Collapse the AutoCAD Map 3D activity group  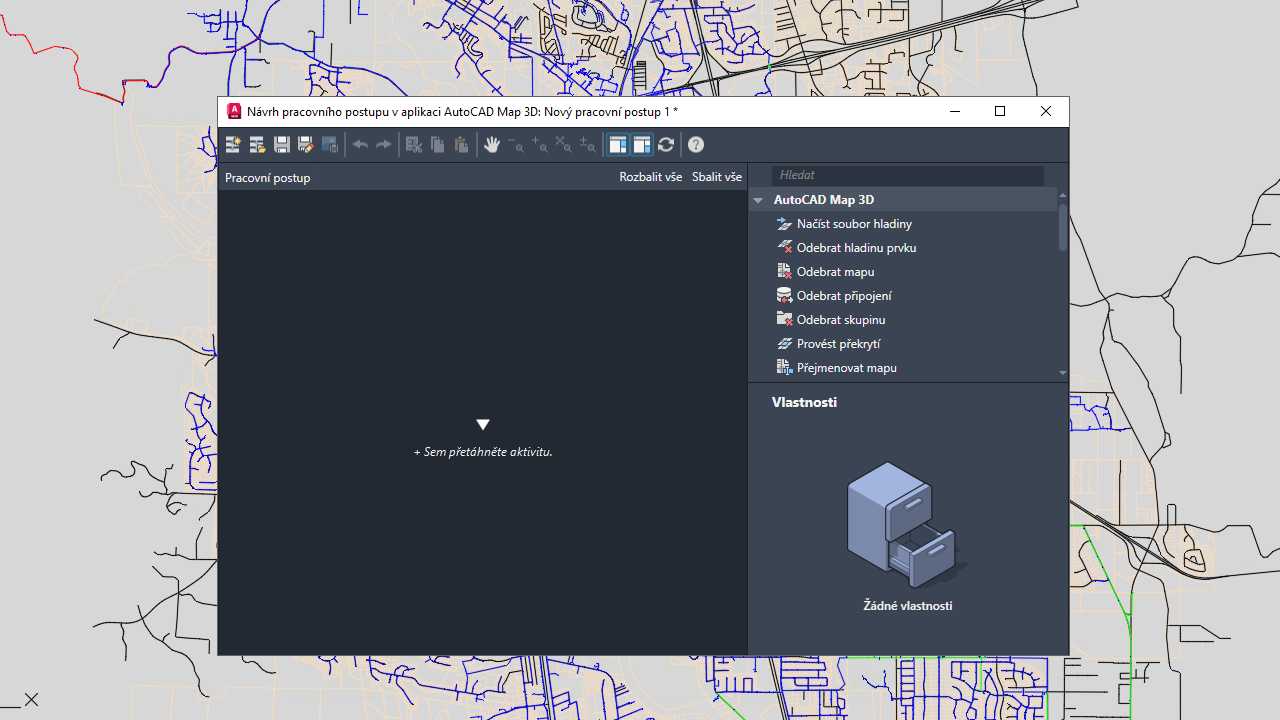(759, 201)
